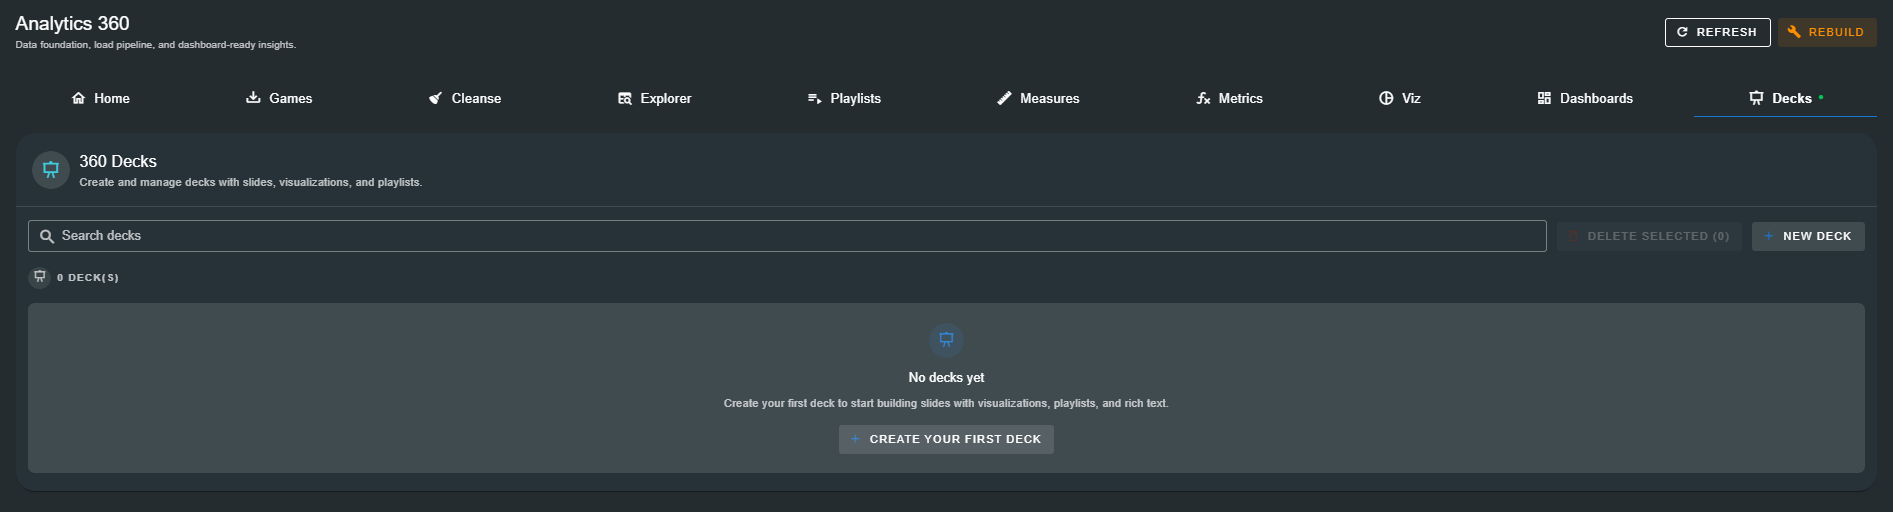Screen dimensions: 1893x512
Task: Select the Playlists tab
Action: pyautogui.click(x=844, y=98)
